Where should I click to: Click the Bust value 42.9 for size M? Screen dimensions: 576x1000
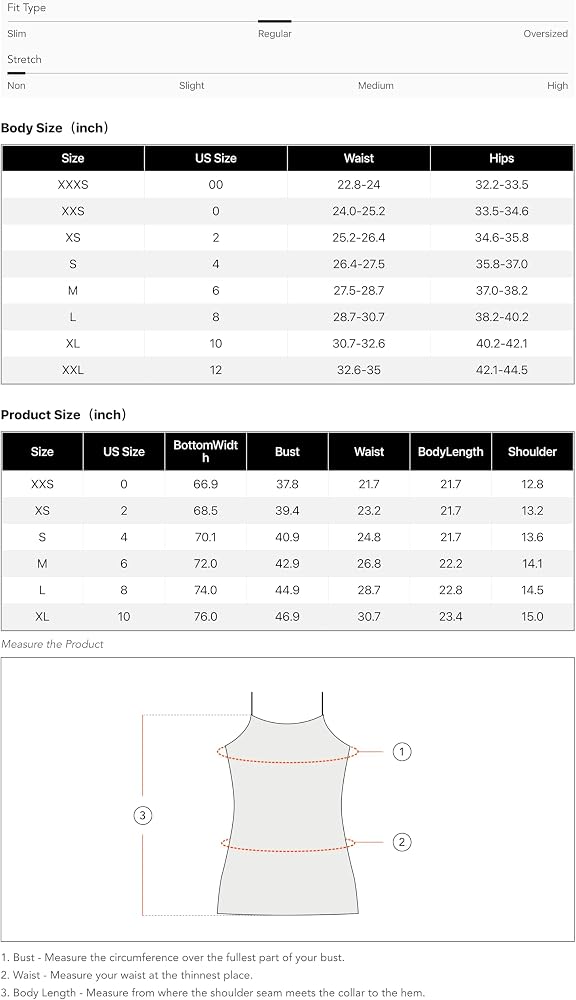287,564
